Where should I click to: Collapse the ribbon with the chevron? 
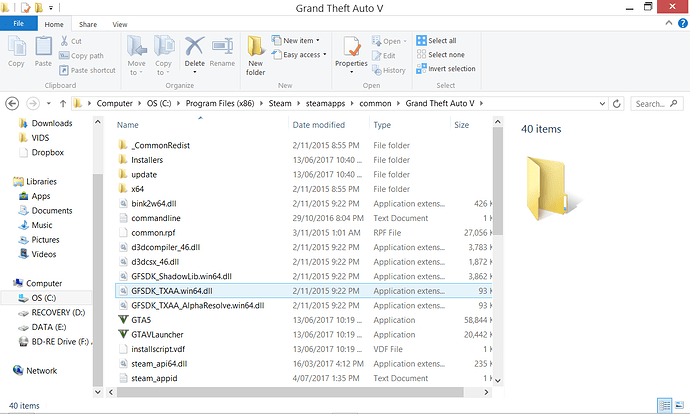[669, 23]
